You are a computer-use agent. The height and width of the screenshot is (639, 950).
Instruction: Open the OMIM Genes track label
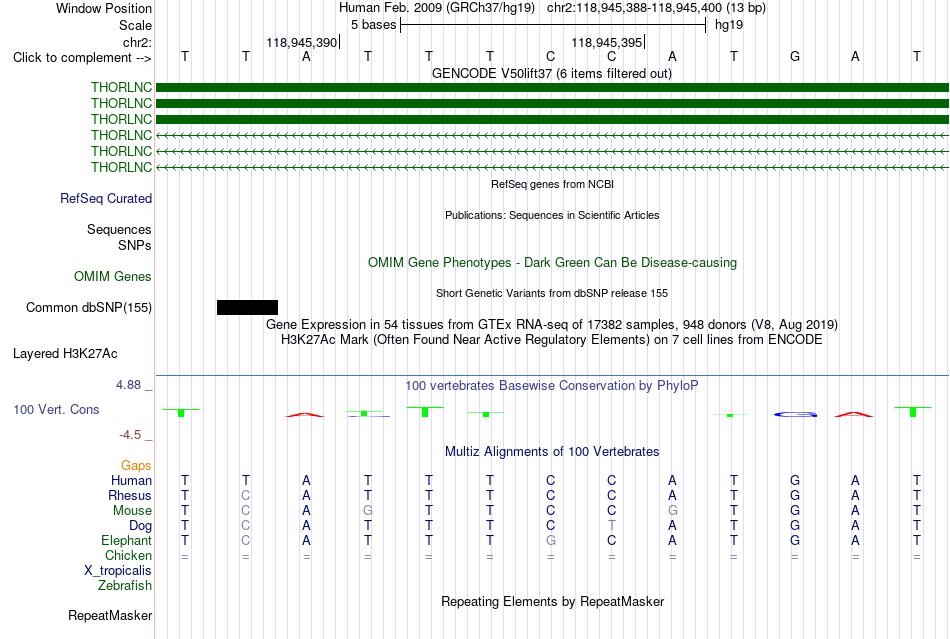(113, 276)
